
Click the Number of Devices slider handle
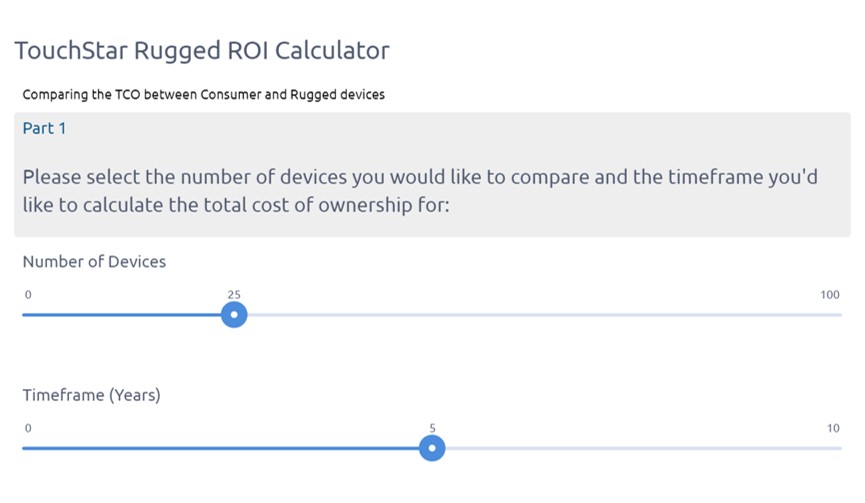click(x=234, y=315)
